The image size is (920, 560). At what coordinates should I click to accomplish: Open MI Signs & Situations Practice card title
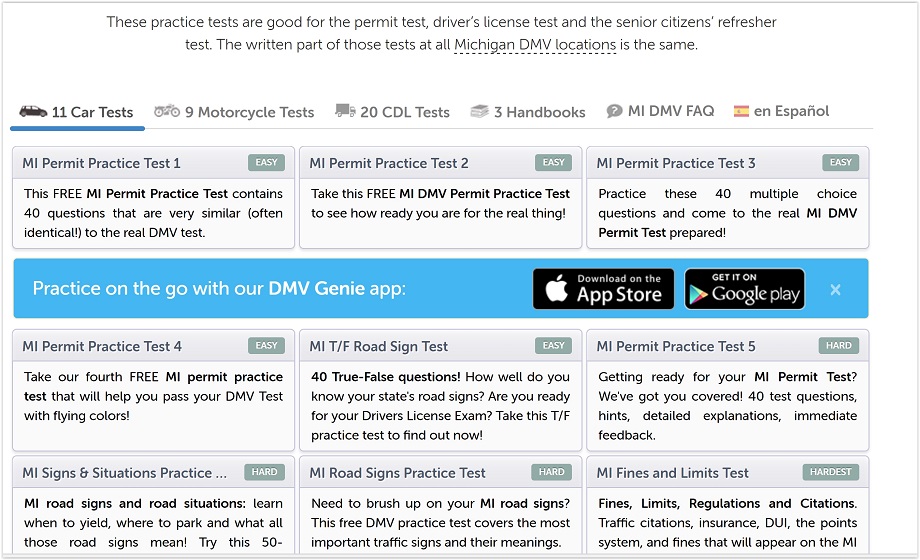[124, 473]
